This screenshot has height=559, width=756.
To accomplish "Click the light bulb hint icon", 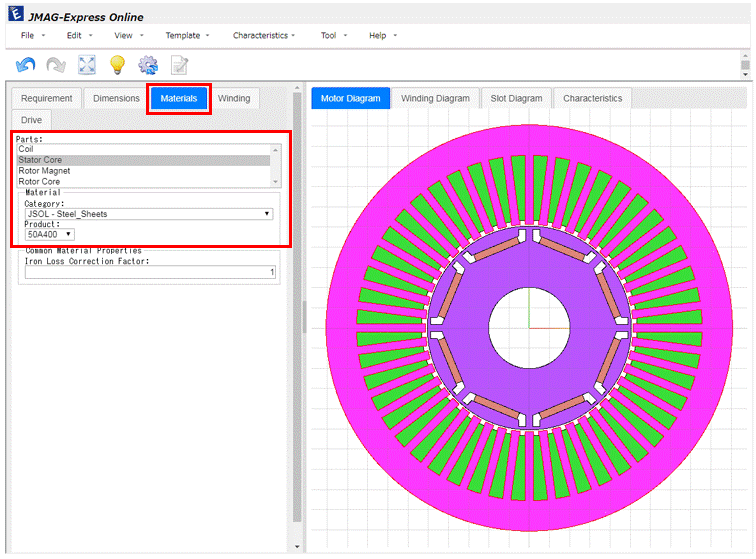I will (x=117, y=65).
